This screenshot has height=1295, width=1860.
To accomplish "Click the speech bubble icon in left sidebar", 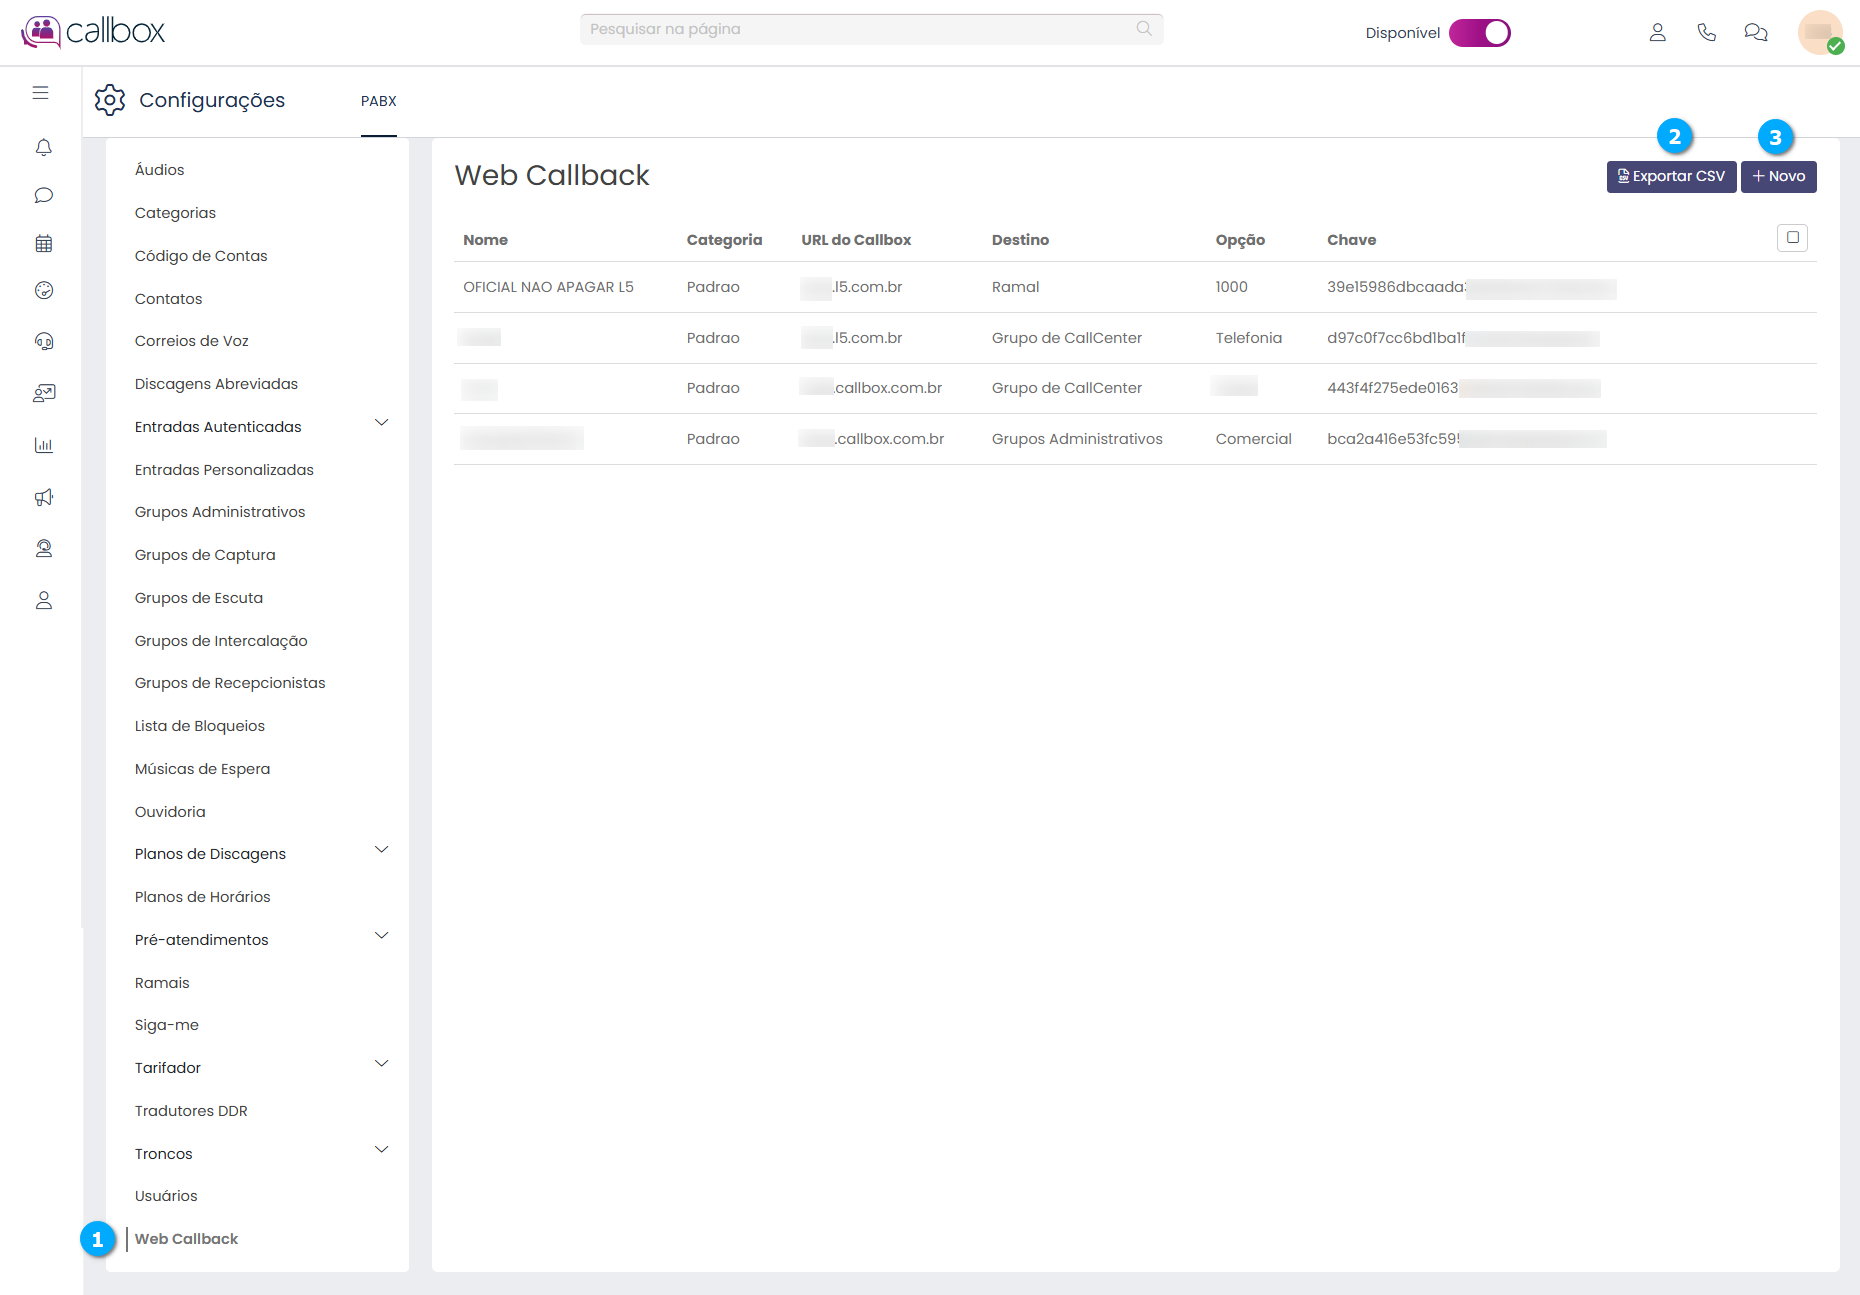I will 43,195.
